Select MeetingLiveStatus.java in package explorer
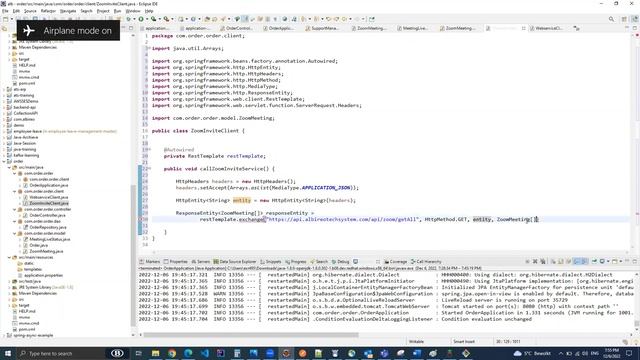The height and width of the screenshot is (360, 640). pos(49,239)
